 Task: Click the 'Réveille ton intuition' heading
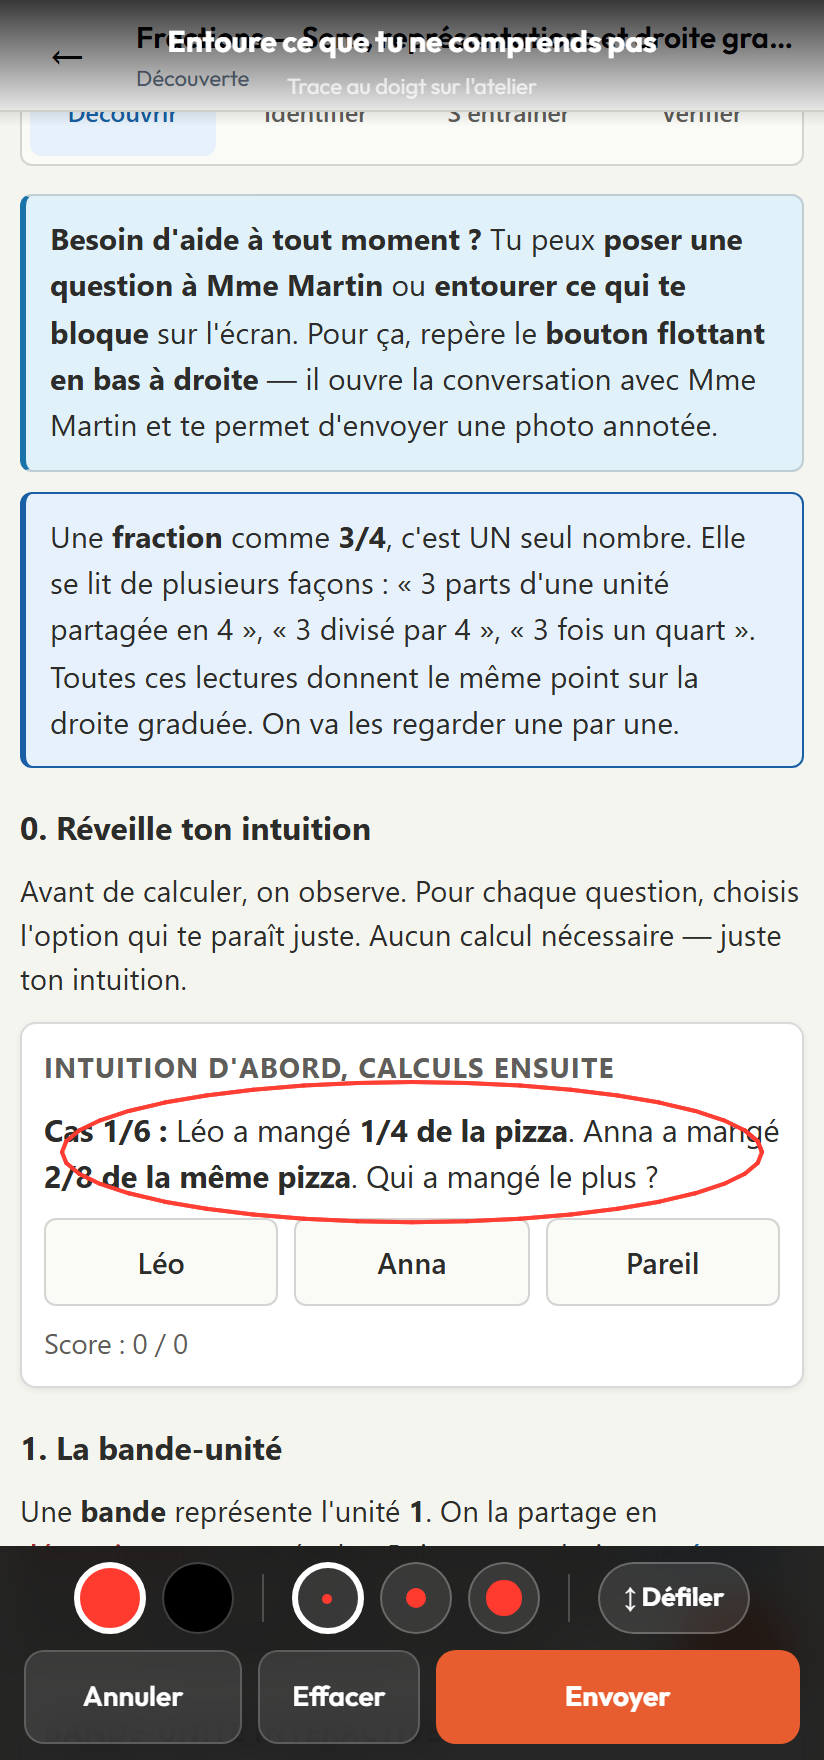coord(196,829)
